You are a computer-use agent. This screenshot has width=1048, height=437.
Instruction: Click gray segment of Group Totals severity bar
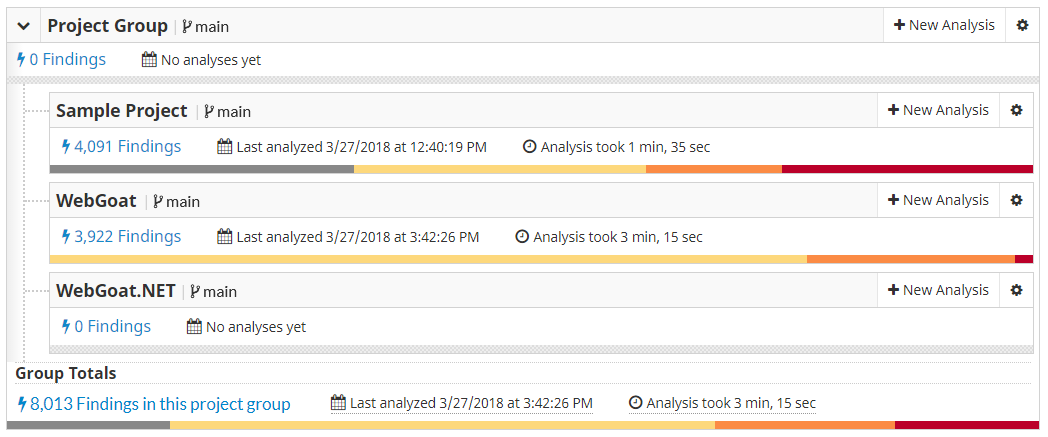(x=89, y=425)
